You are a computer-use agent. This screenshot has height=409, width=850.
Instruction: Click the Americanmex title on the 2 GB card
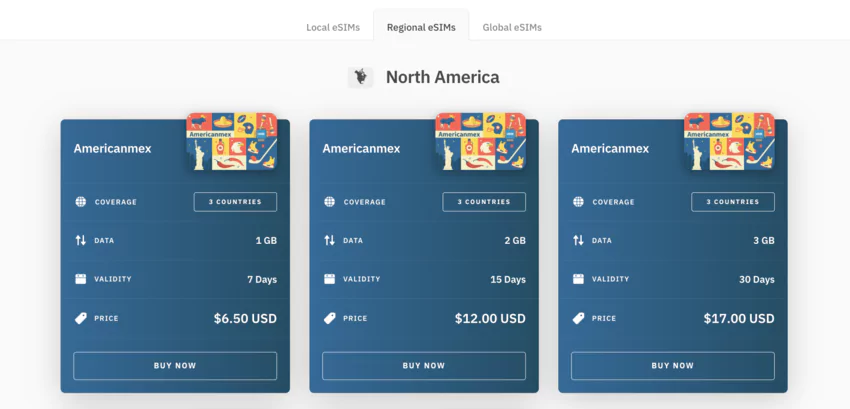(361, 149)
